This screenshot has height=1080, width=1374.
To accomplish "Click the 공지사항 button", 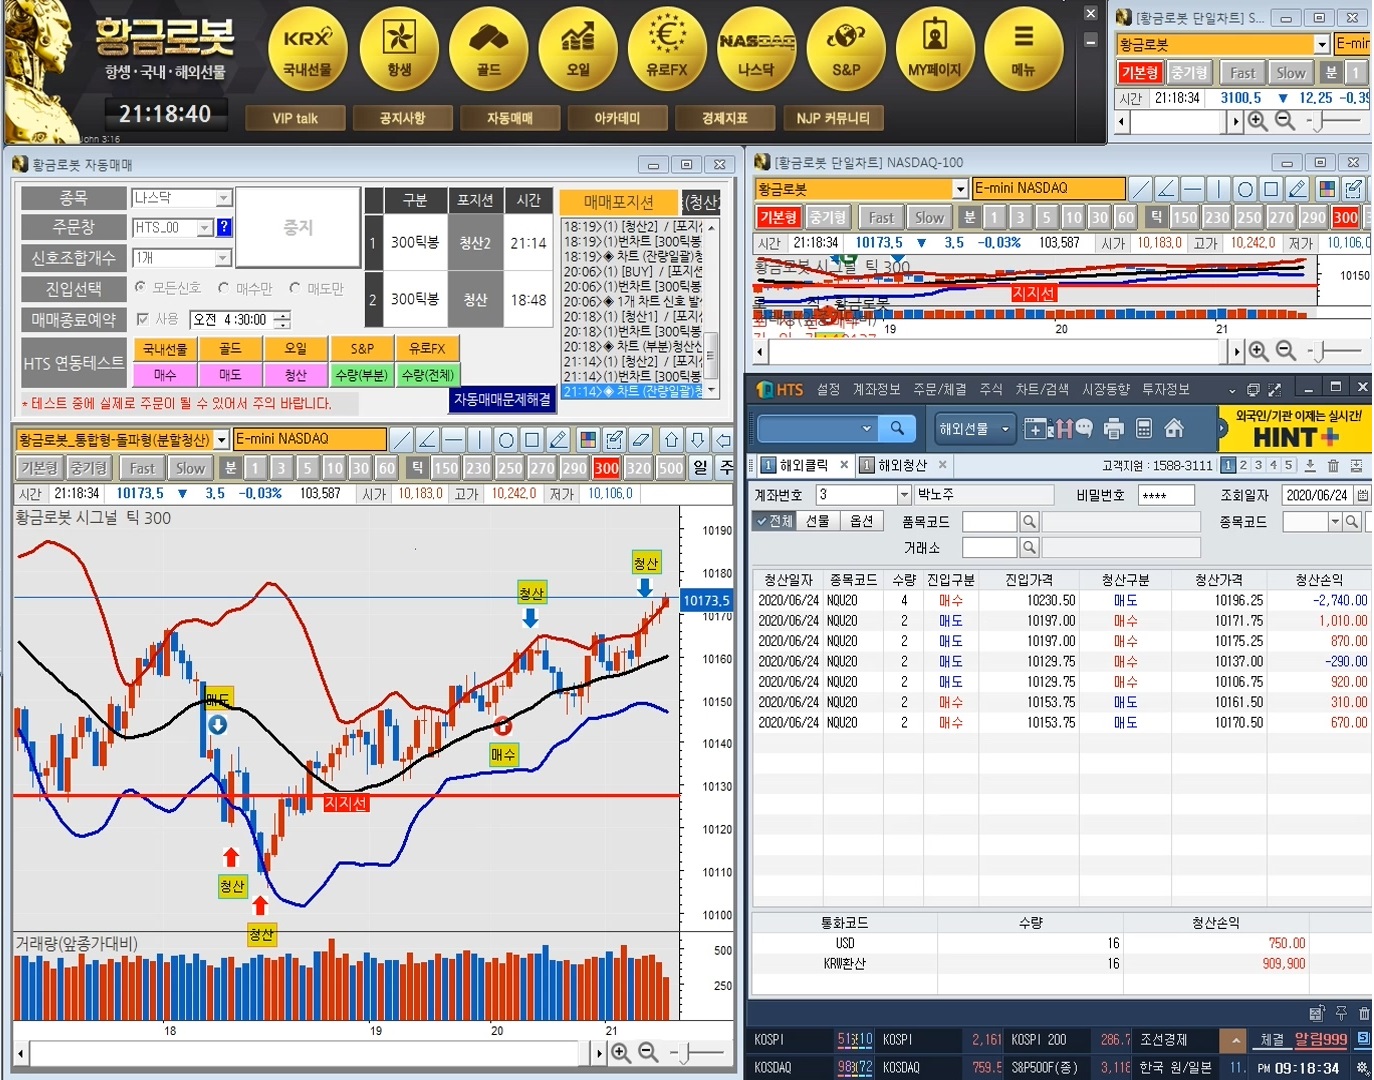I will [x=403, y=118].
